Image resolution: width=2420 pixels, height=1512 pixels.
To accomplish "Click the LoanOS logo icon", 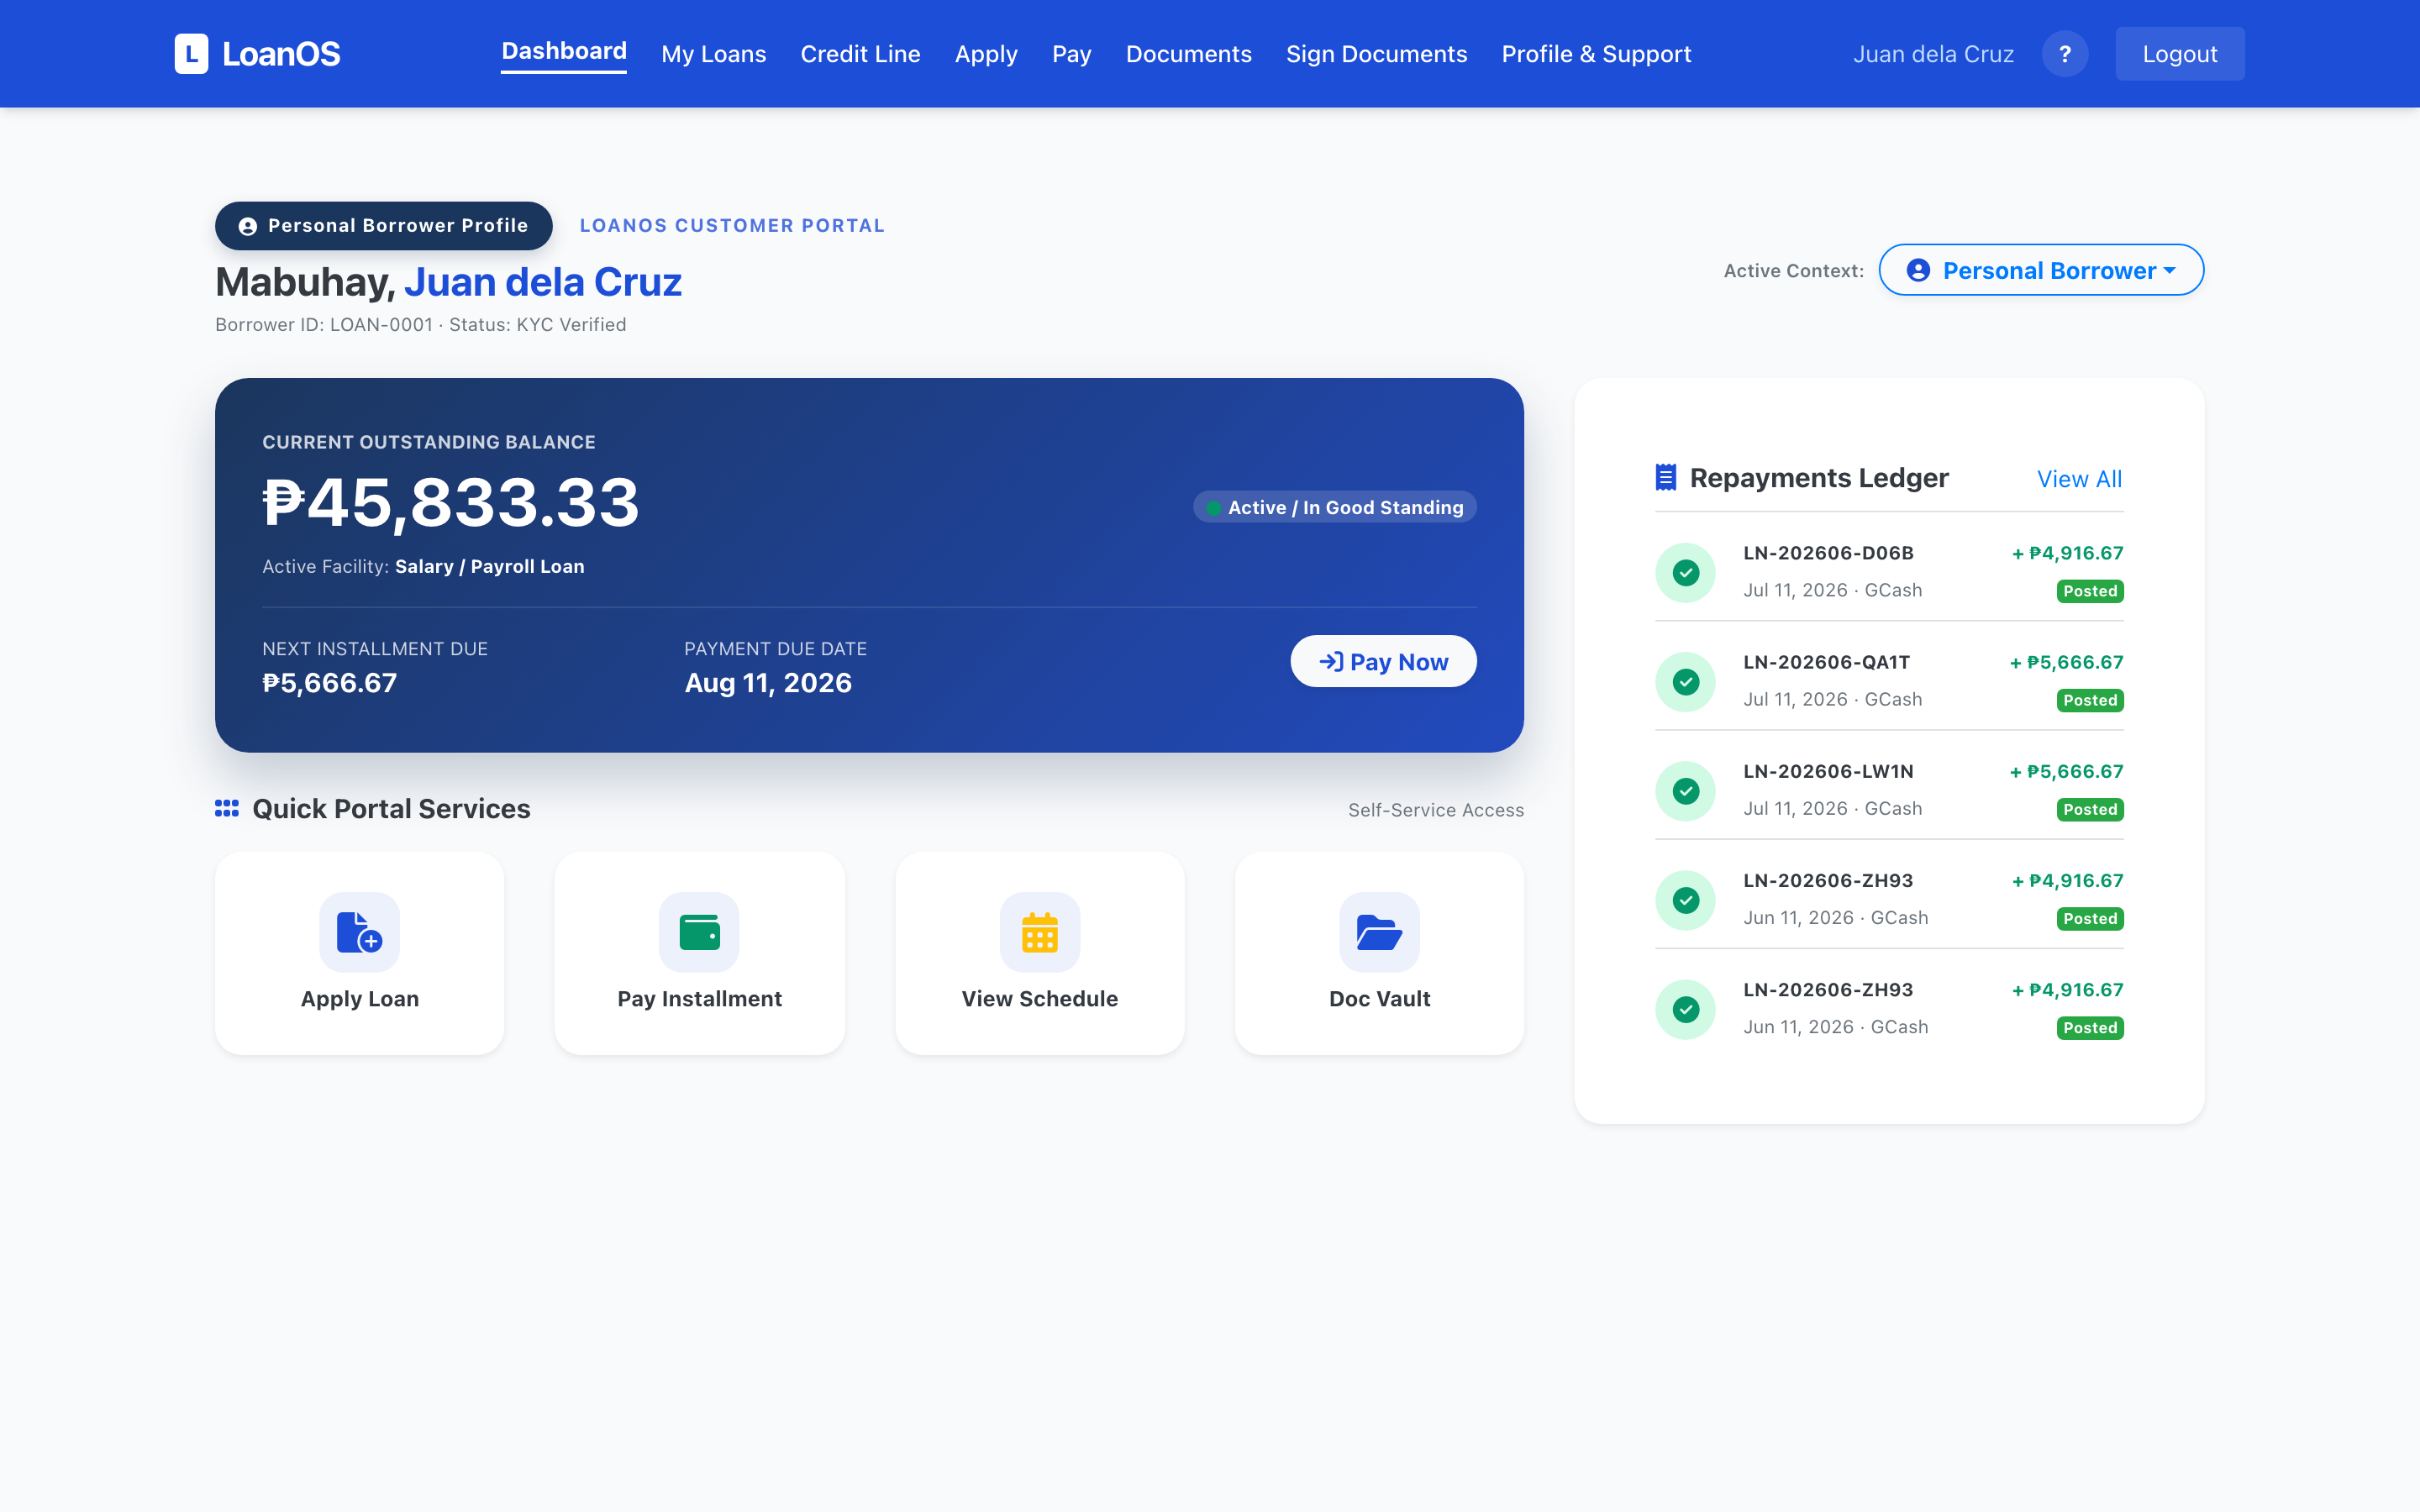I will (x=191, y=54).
